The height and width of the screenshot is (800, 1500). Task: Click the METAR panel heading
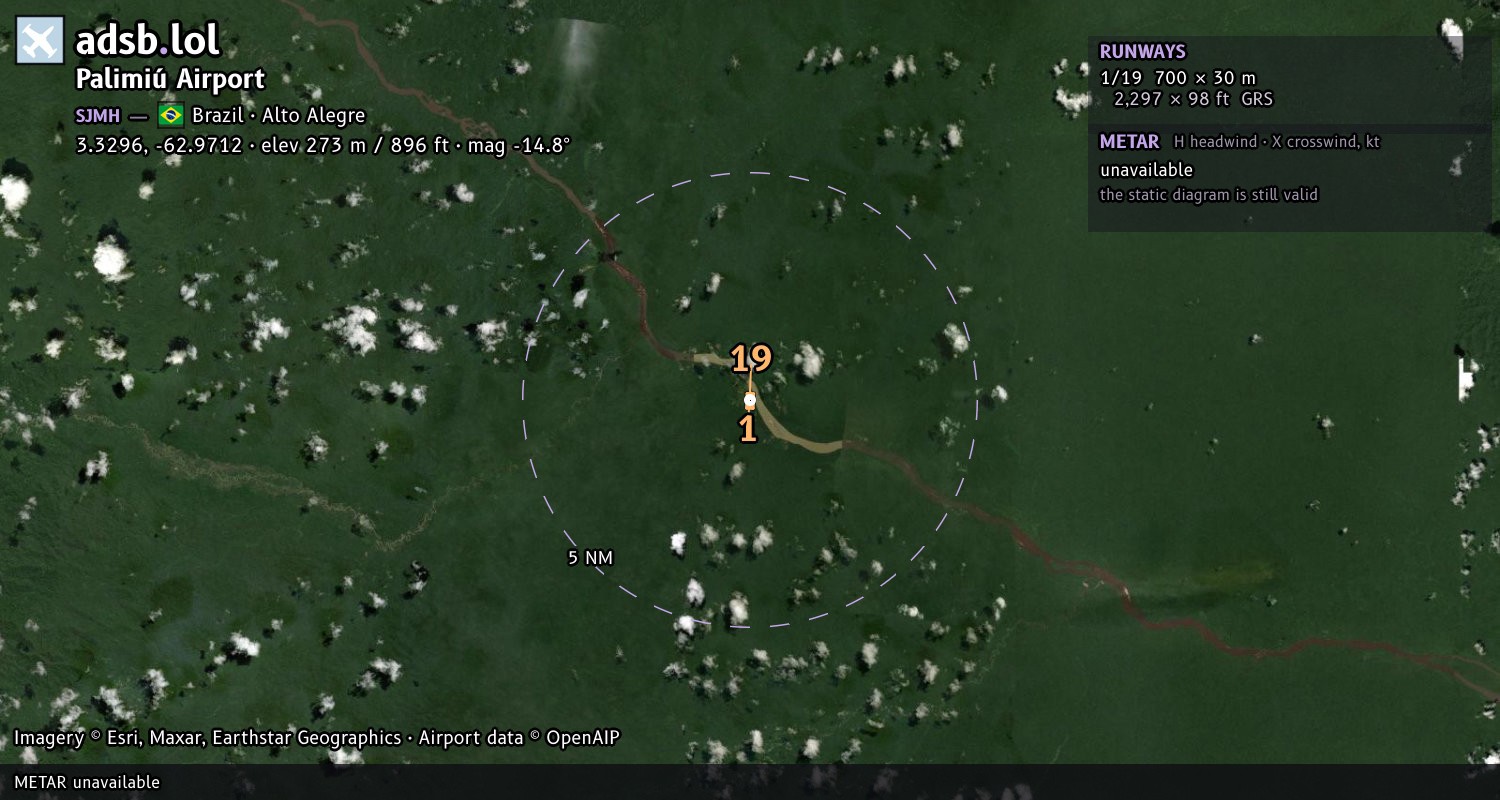point(1129,142)
